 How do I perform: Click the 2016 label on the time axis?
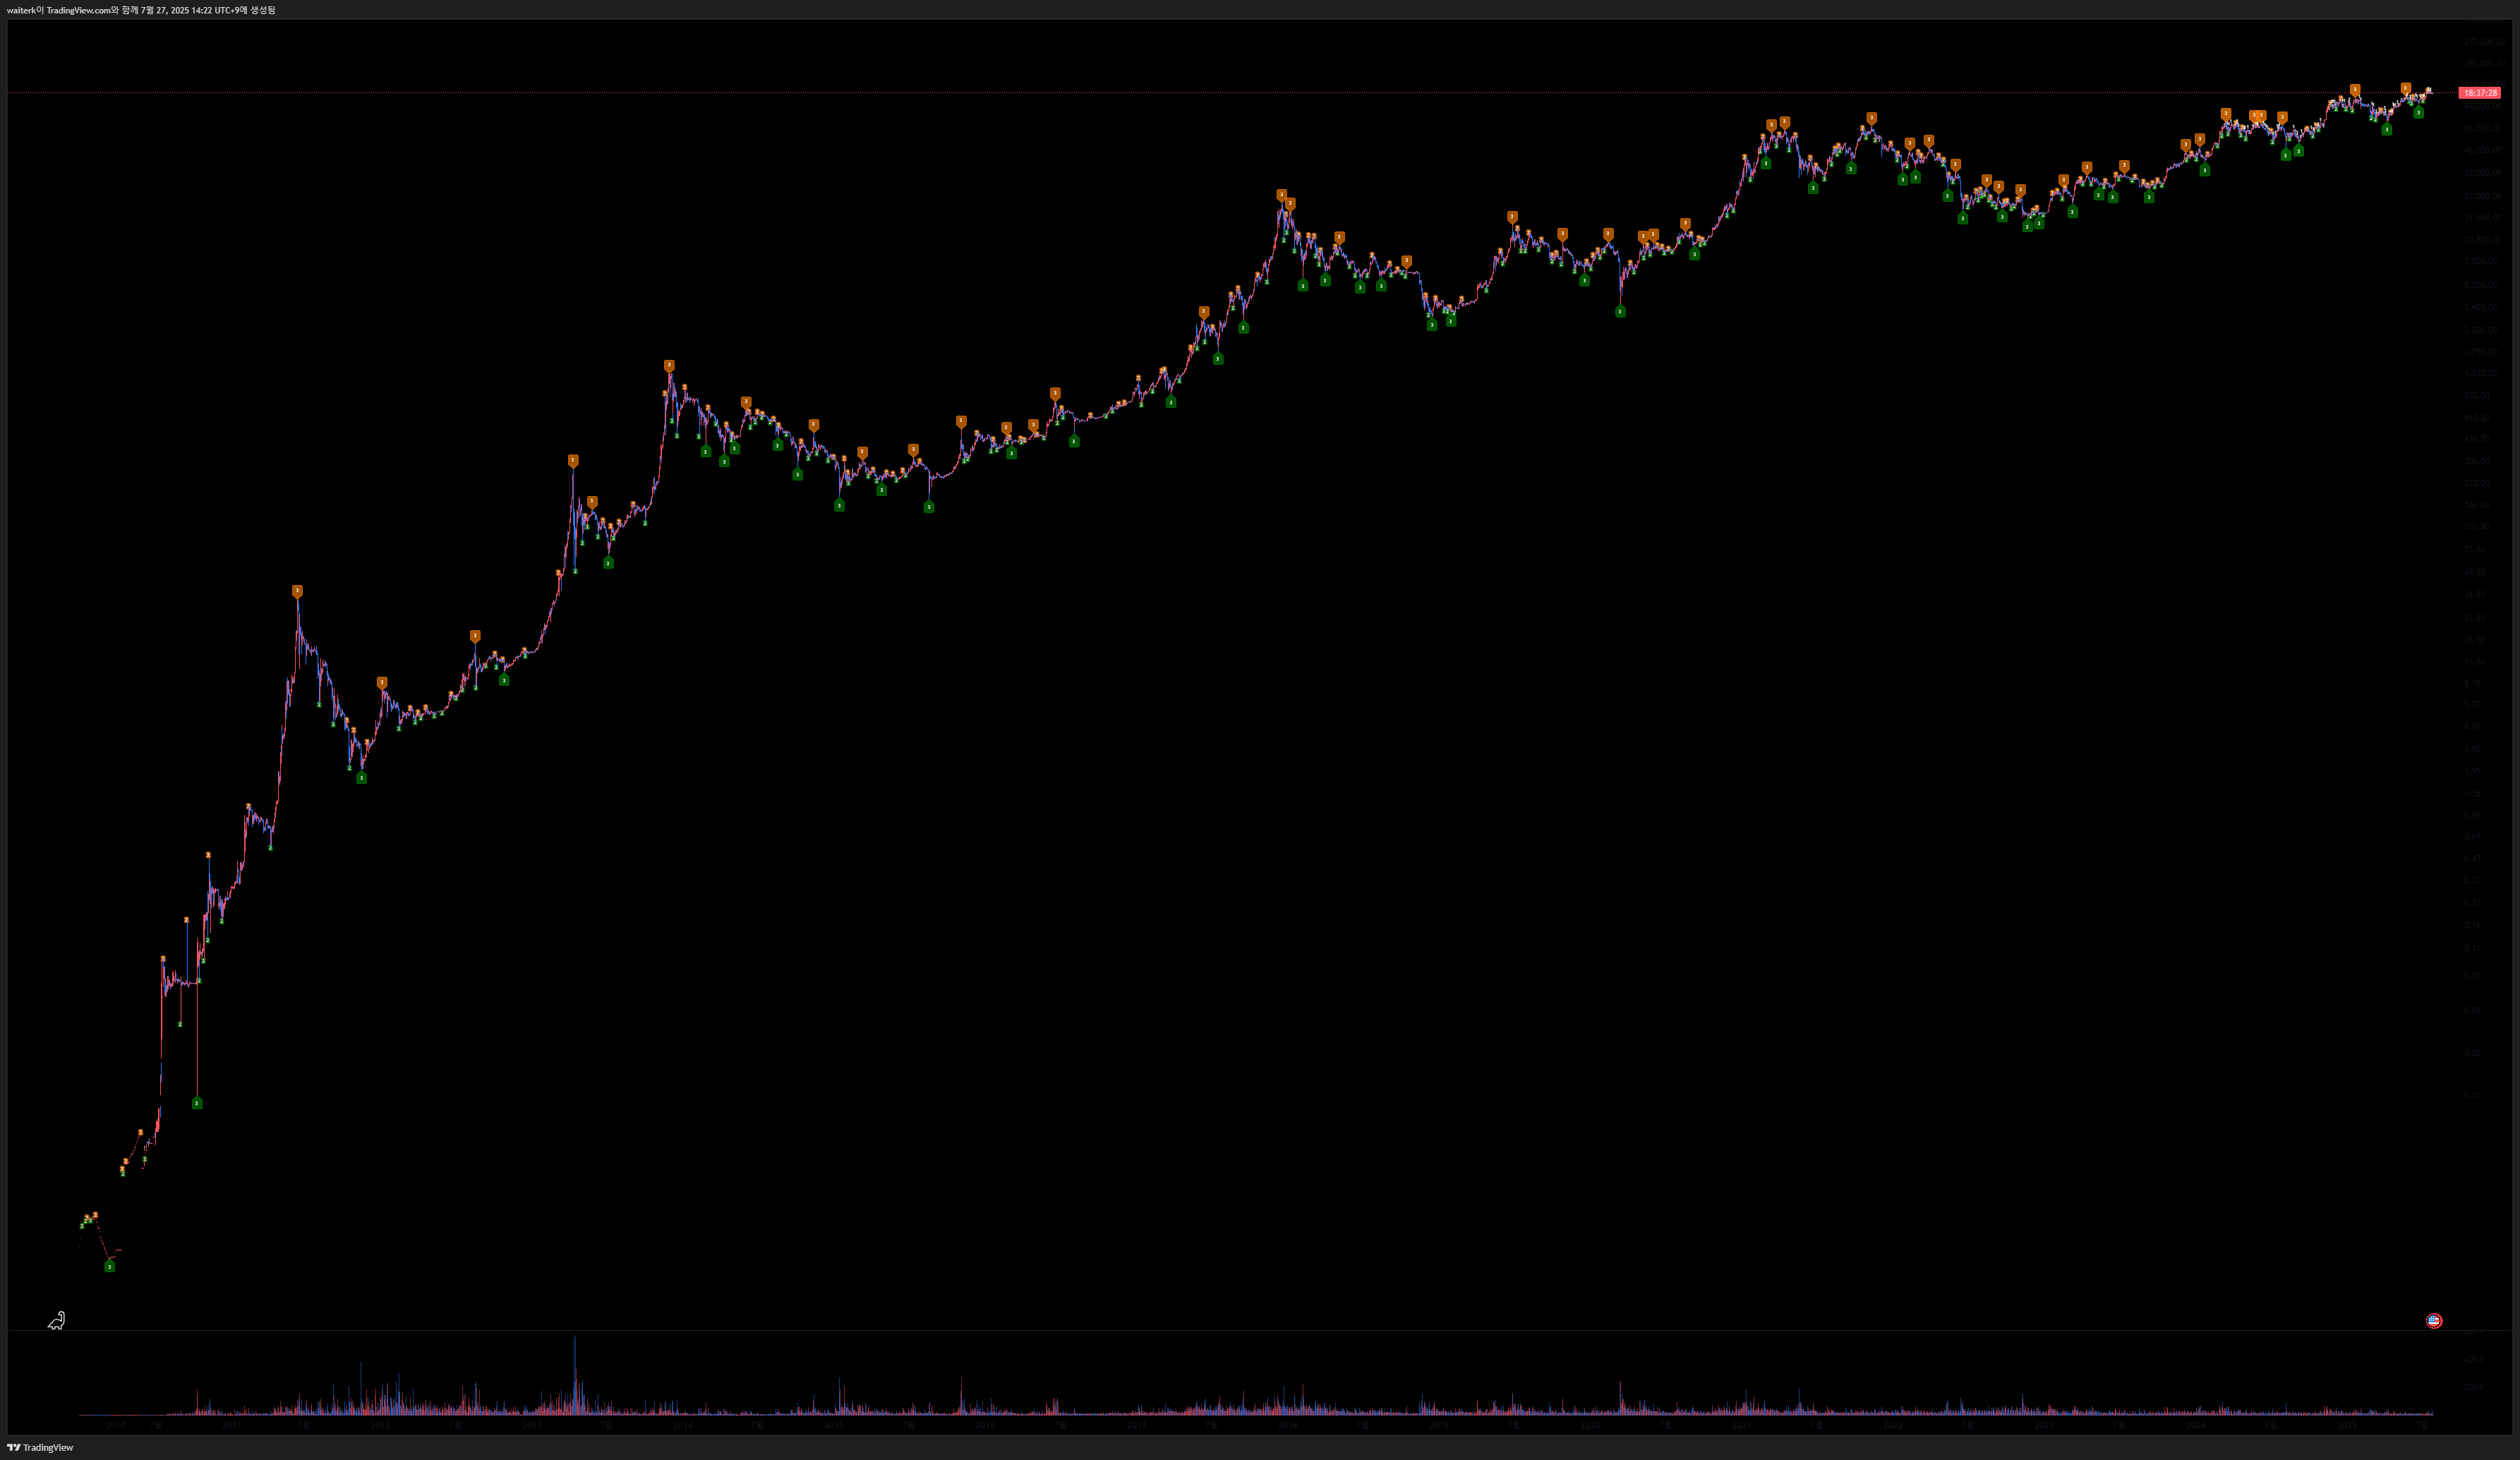pos(985,1425)
